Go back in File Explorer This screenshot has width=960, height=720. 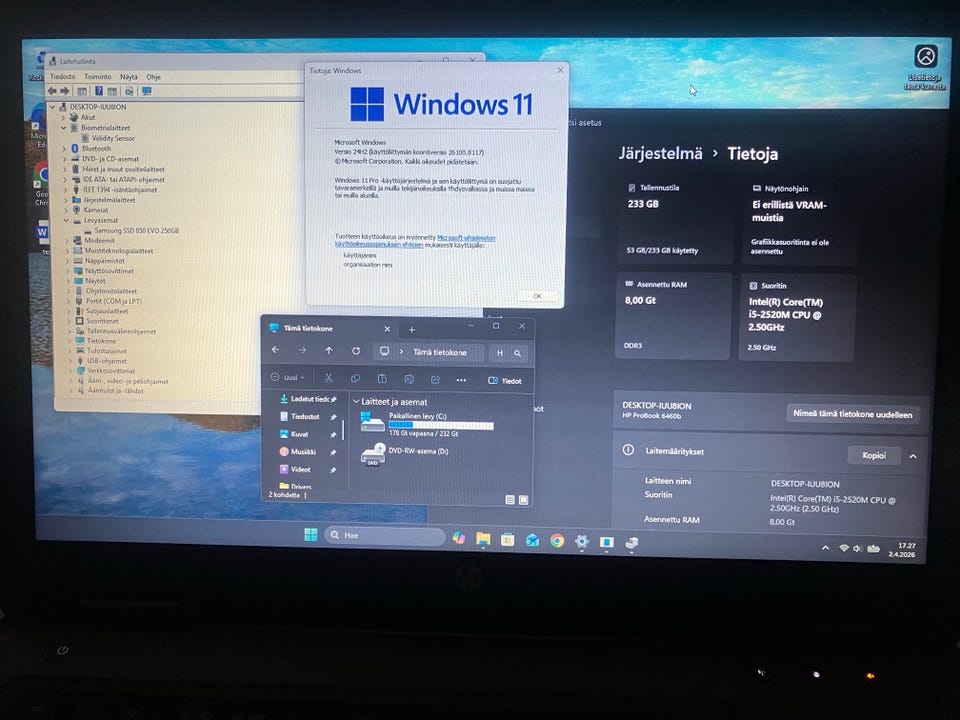[276, 350]
